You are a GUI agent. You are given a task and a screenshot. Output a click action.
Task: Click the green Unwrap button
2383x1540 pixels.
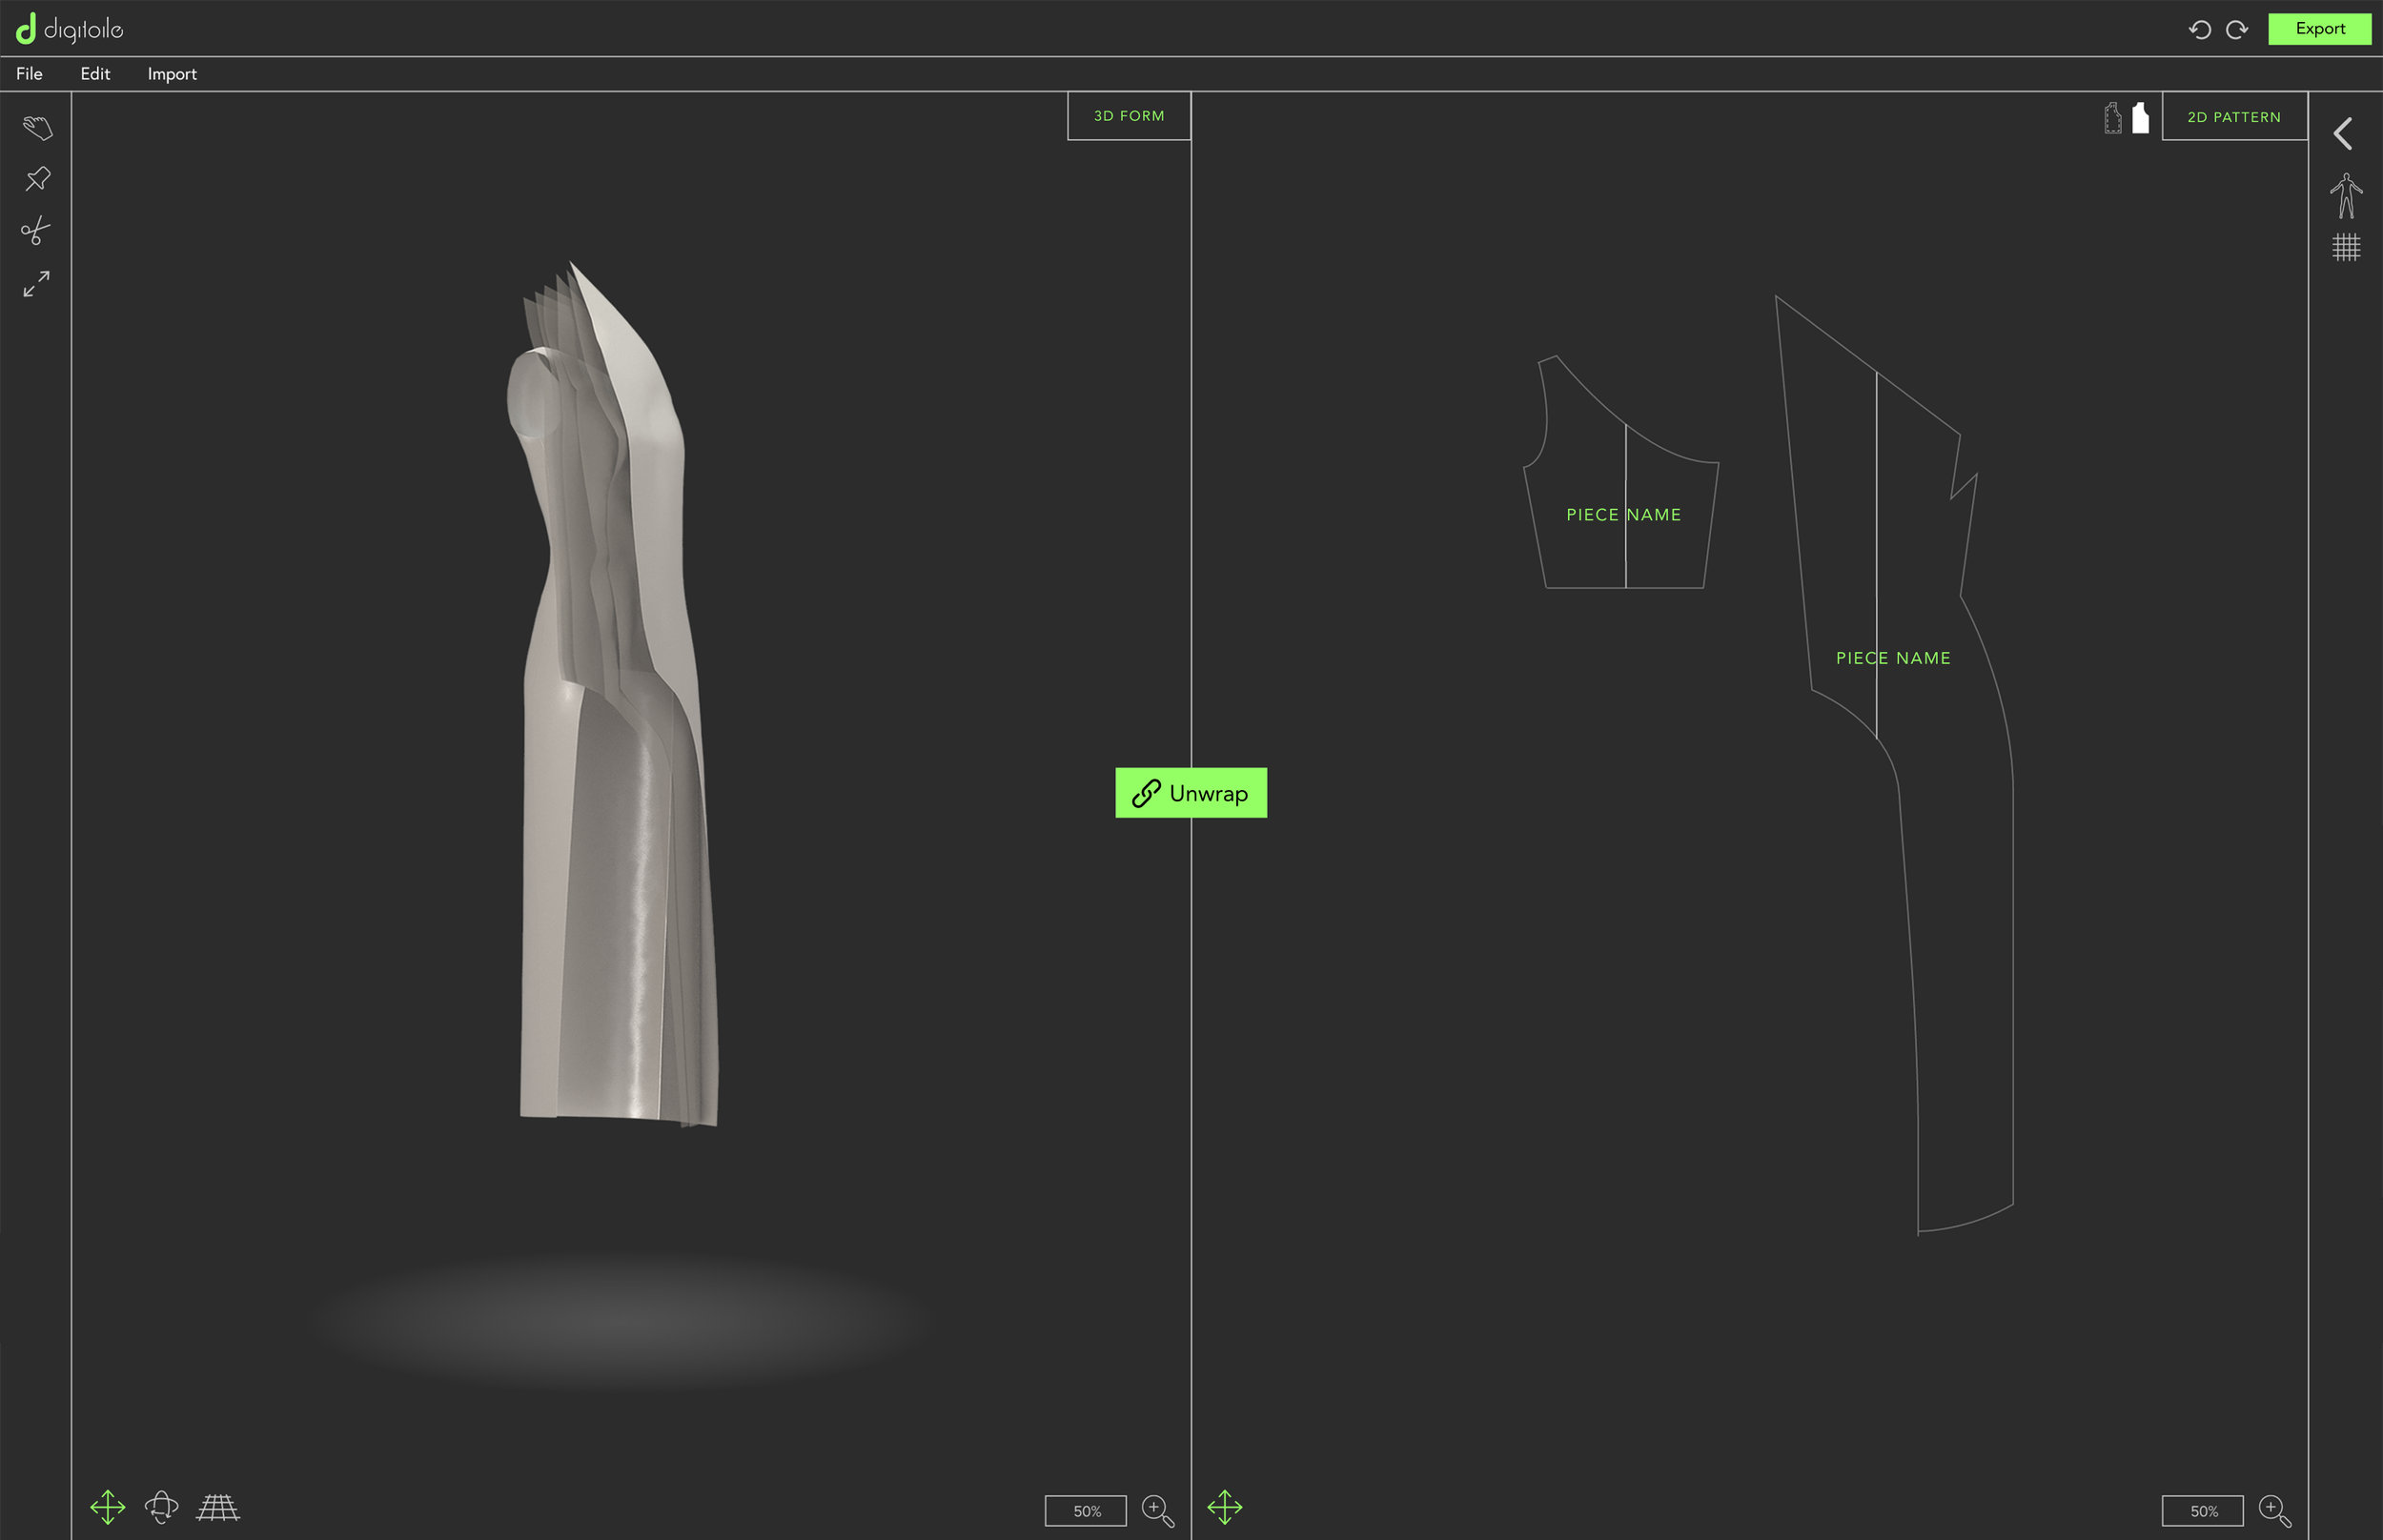click(1190, 793)
